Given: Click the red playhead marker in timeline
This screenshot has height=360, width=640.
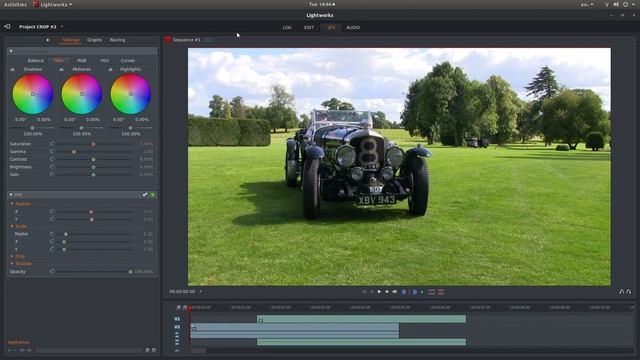Looking at the screenshot, I should tap(190, 308).
